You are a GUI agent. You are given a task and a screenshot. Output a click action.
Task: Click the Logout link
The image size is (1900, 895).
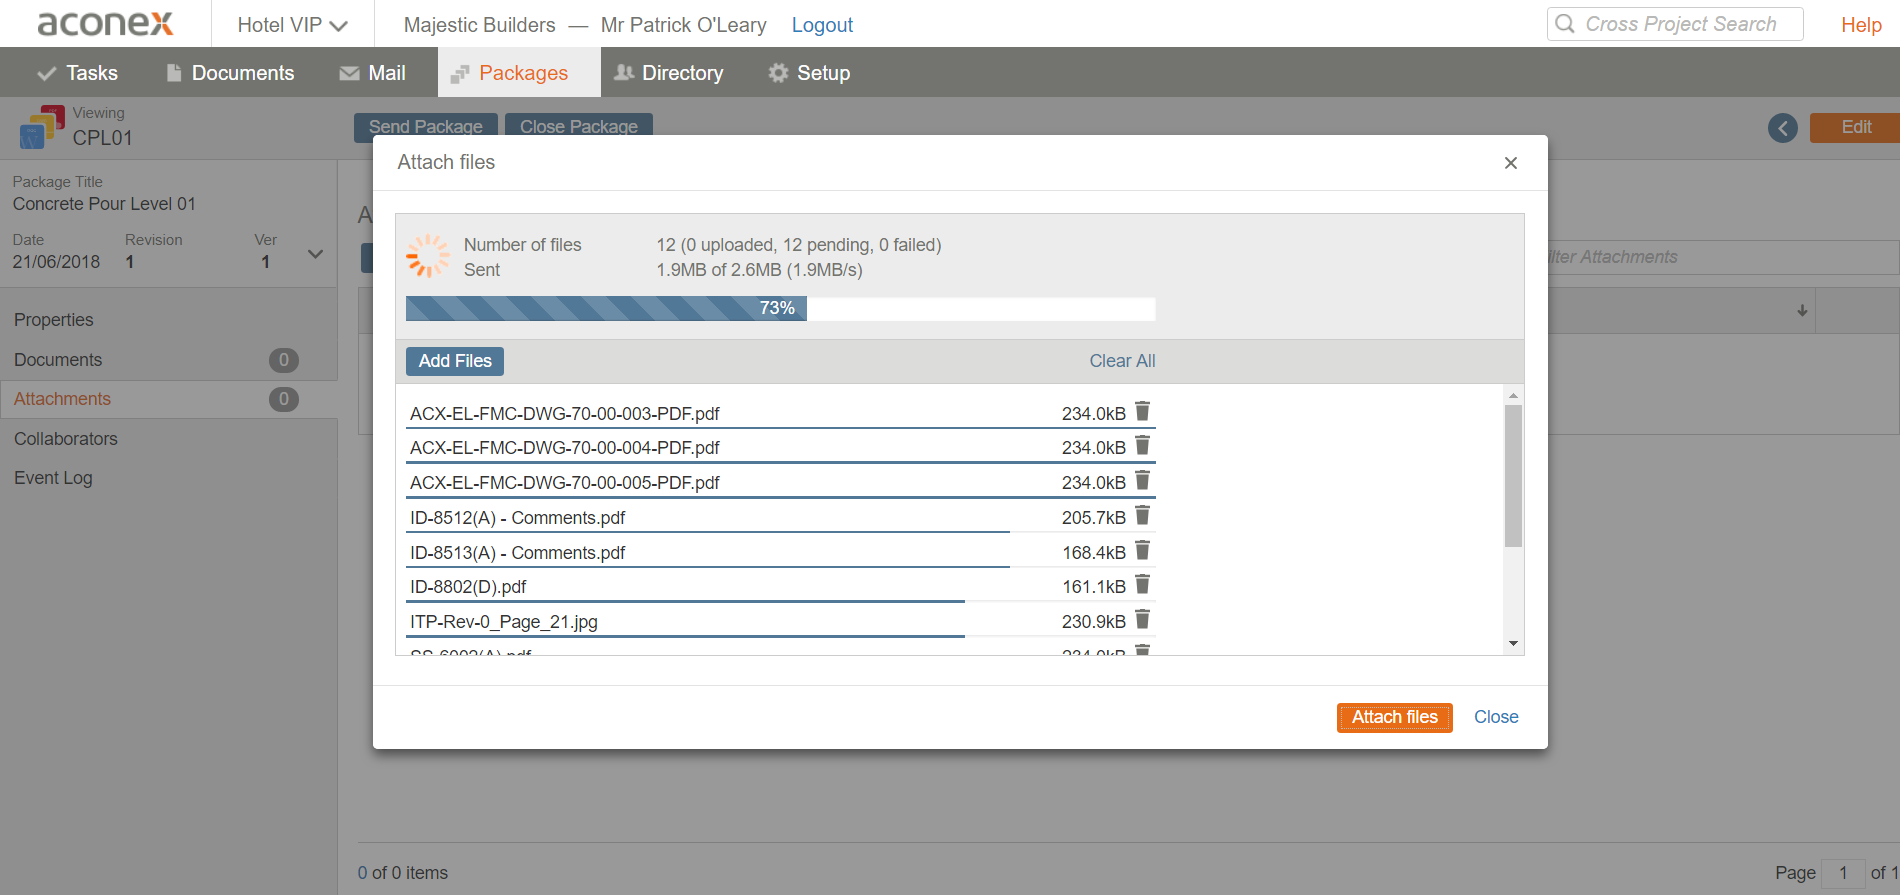click(822, 25)
